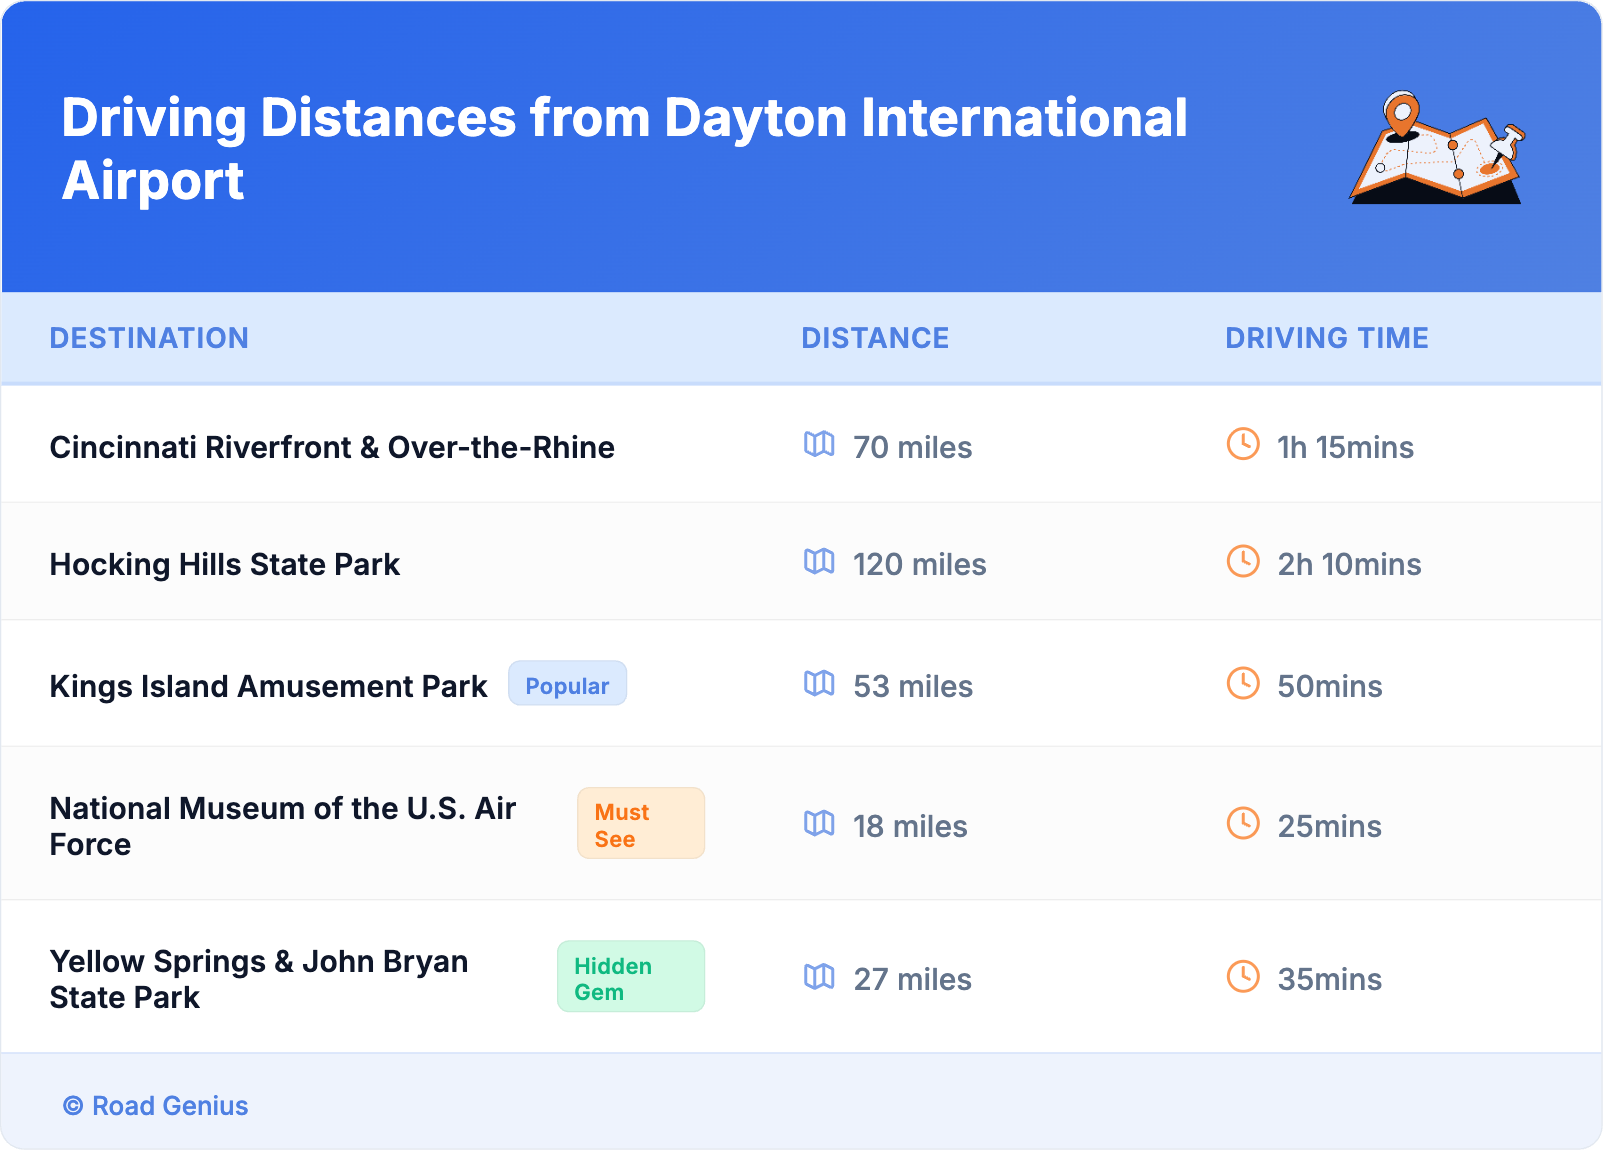Screen dimensions: 1604x1150
Task: Click the Driving Time column header
Action: pyautogui.click(x=1326, y=338)
